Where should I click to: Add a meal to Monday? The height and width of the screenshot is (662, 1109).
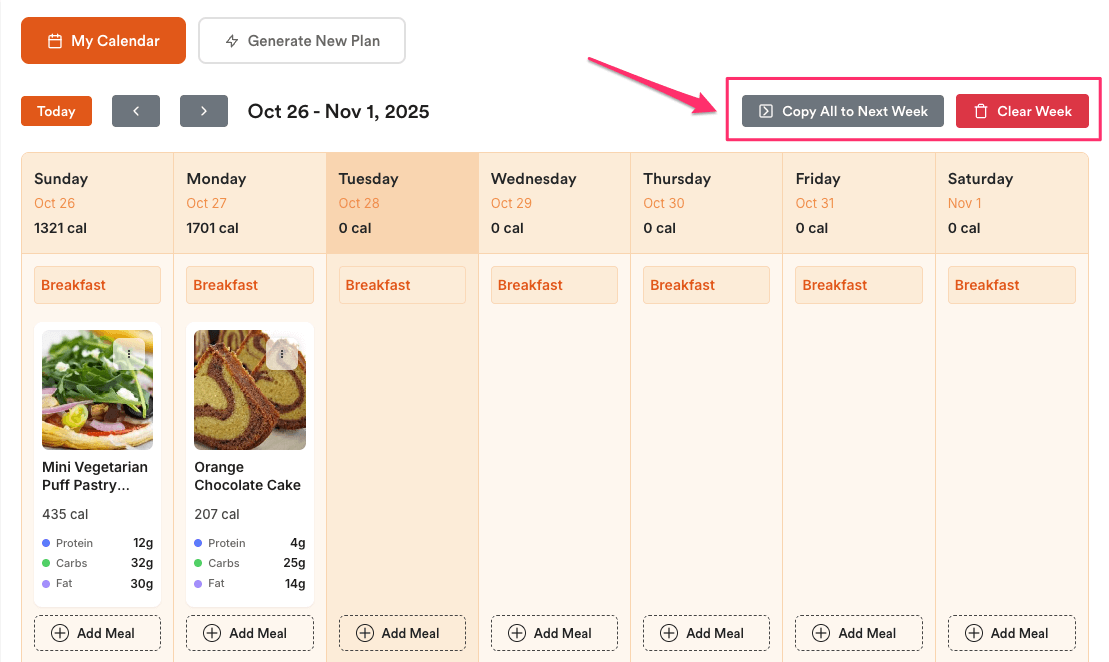[250, 633]
